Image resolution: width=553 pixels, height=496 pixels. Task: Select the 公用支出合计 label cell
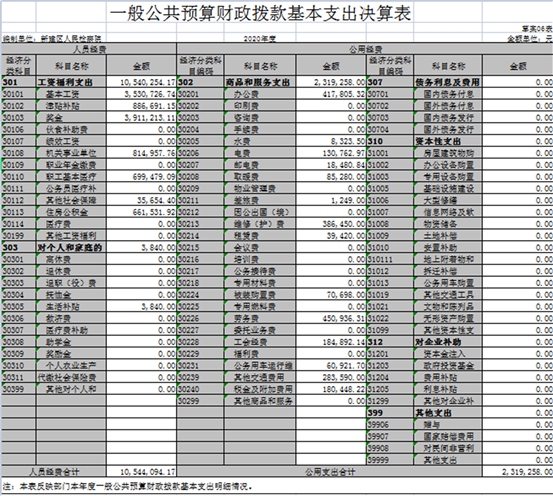pyautogui.click(x=329, y=472)
